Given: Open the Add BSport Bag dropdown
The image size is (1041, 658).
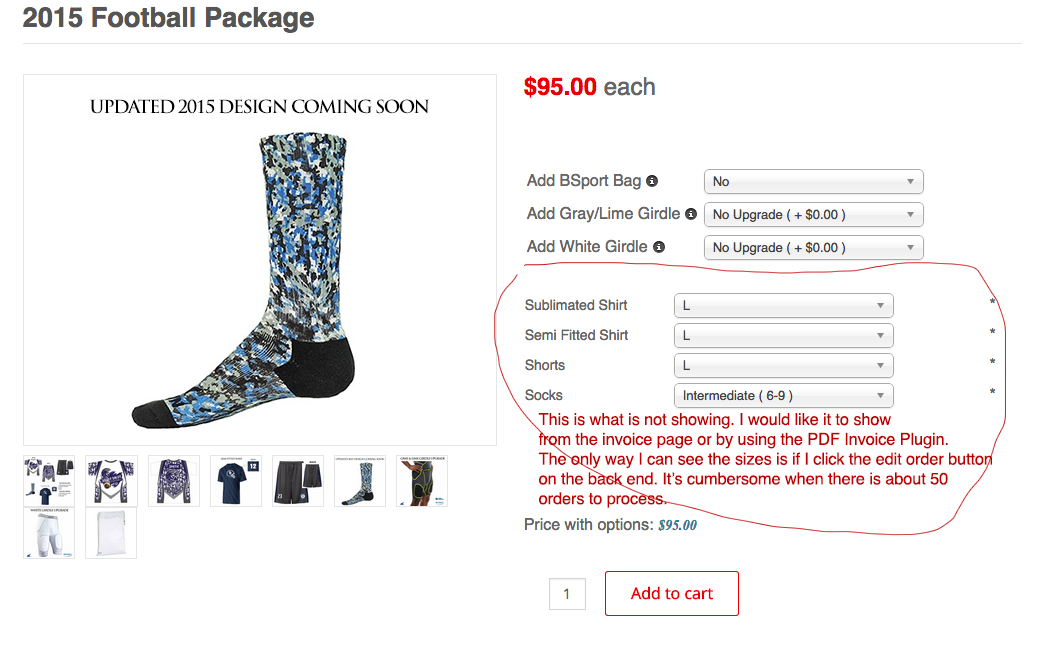Looking at the screenshot, I should pyautogui.click(x=813, y=182).
